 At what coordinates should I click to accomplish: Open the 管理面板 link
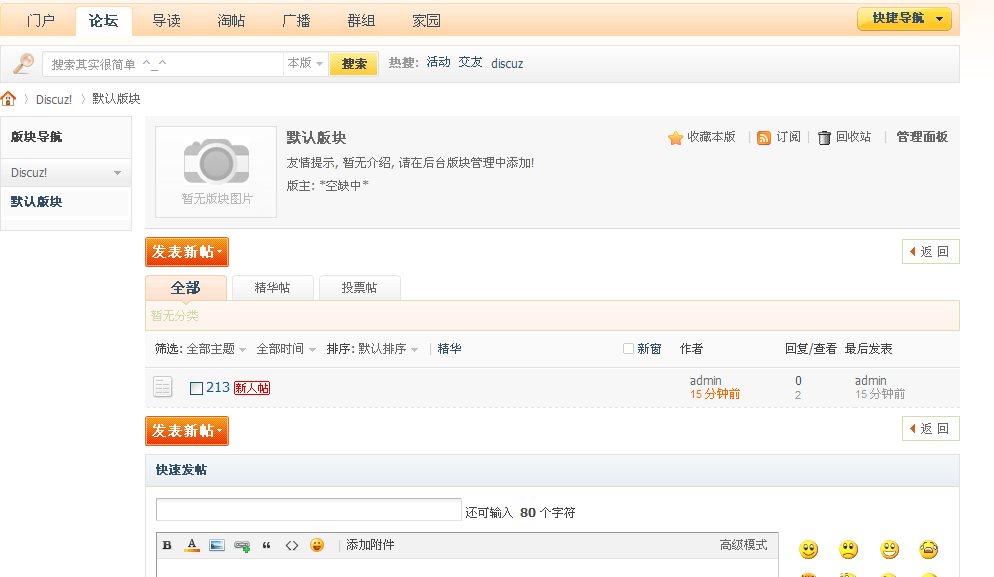coord(922,137)
